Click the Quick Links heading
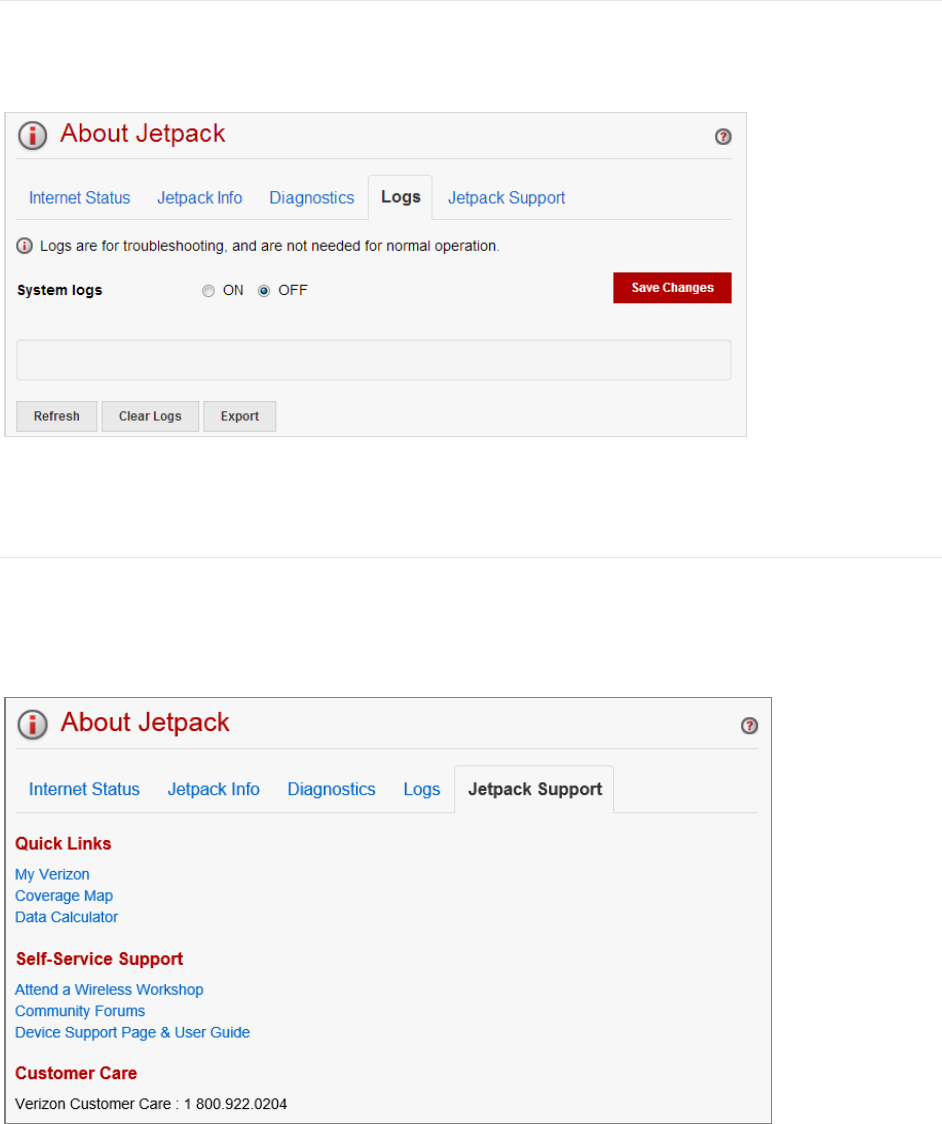 (x=63, y=844)
